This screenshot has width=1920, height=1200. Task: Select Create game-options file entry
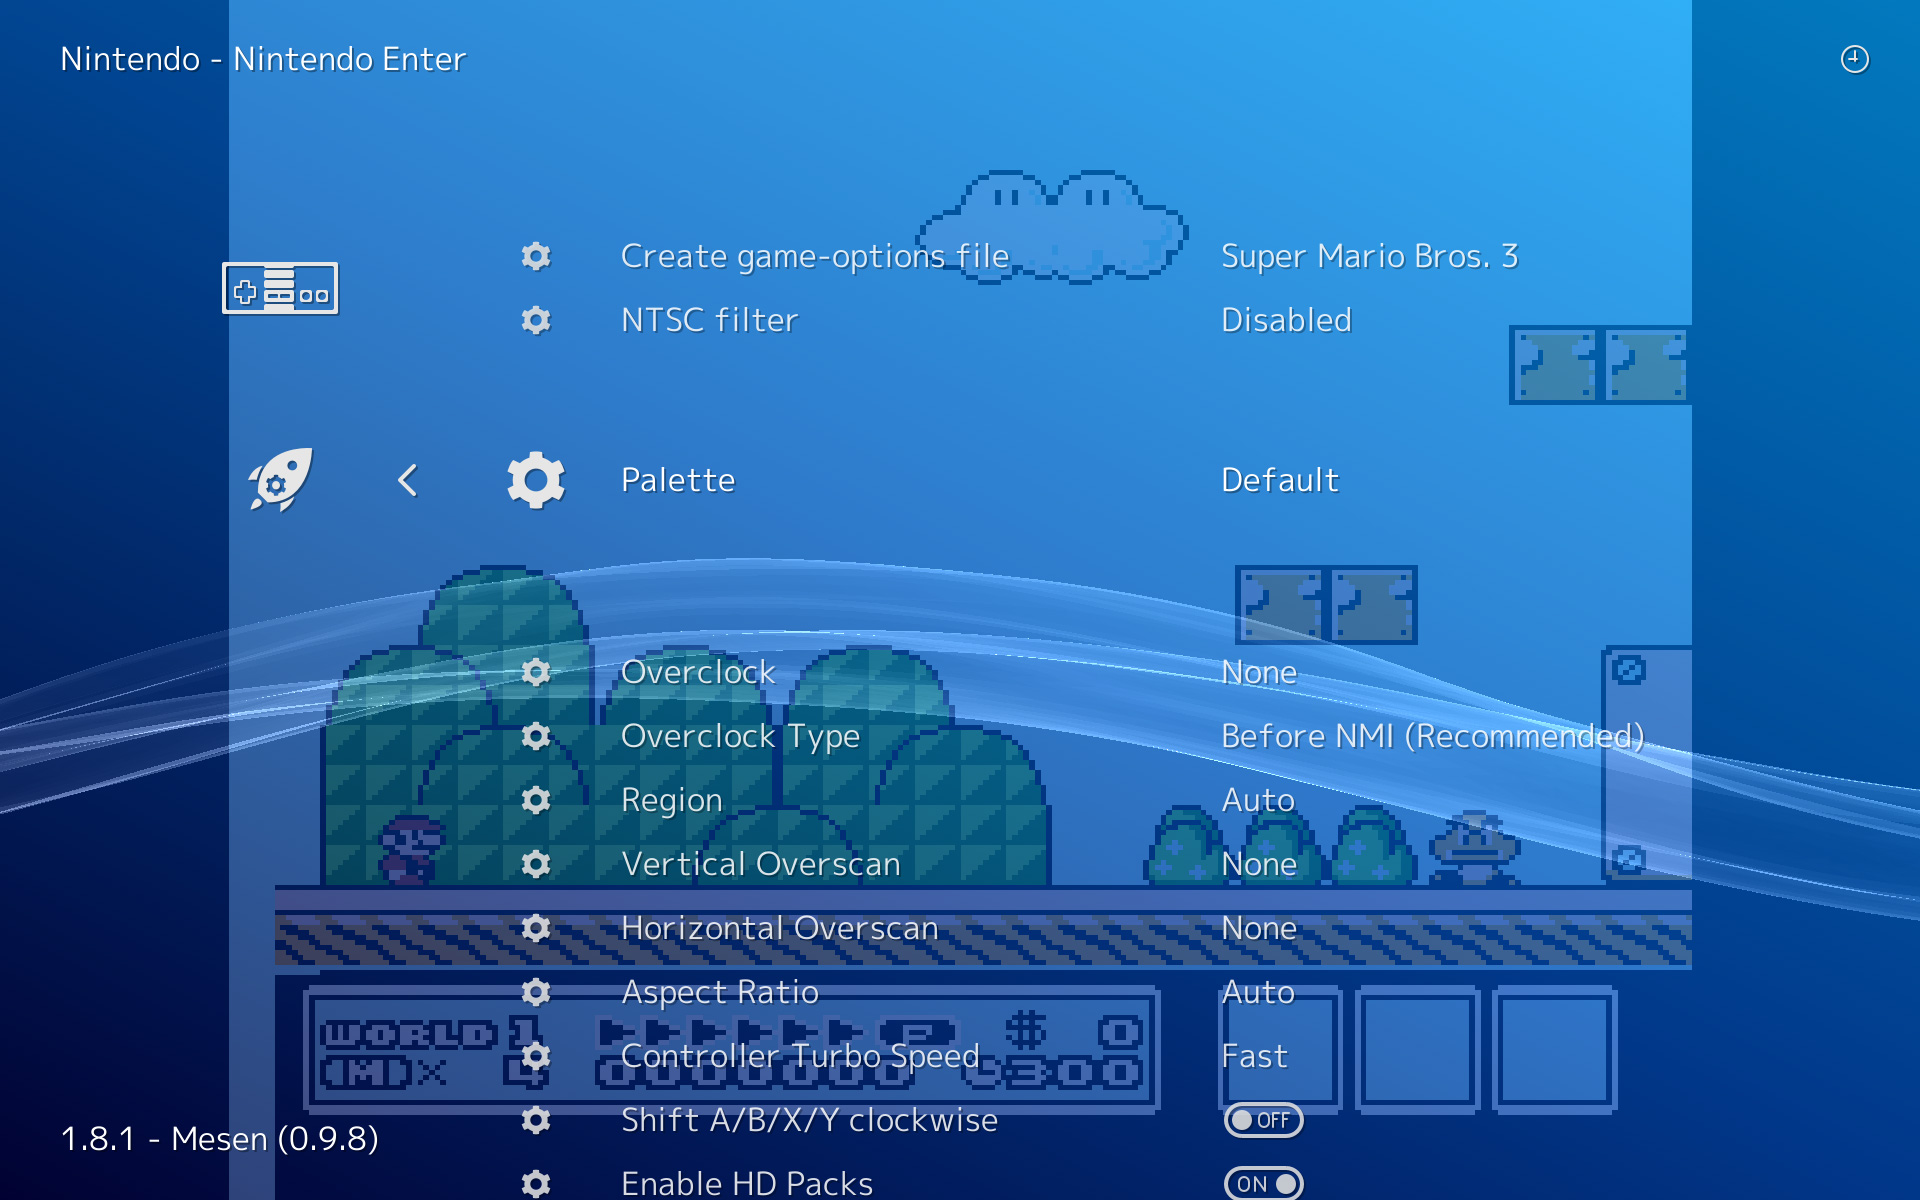pos(815,256)
